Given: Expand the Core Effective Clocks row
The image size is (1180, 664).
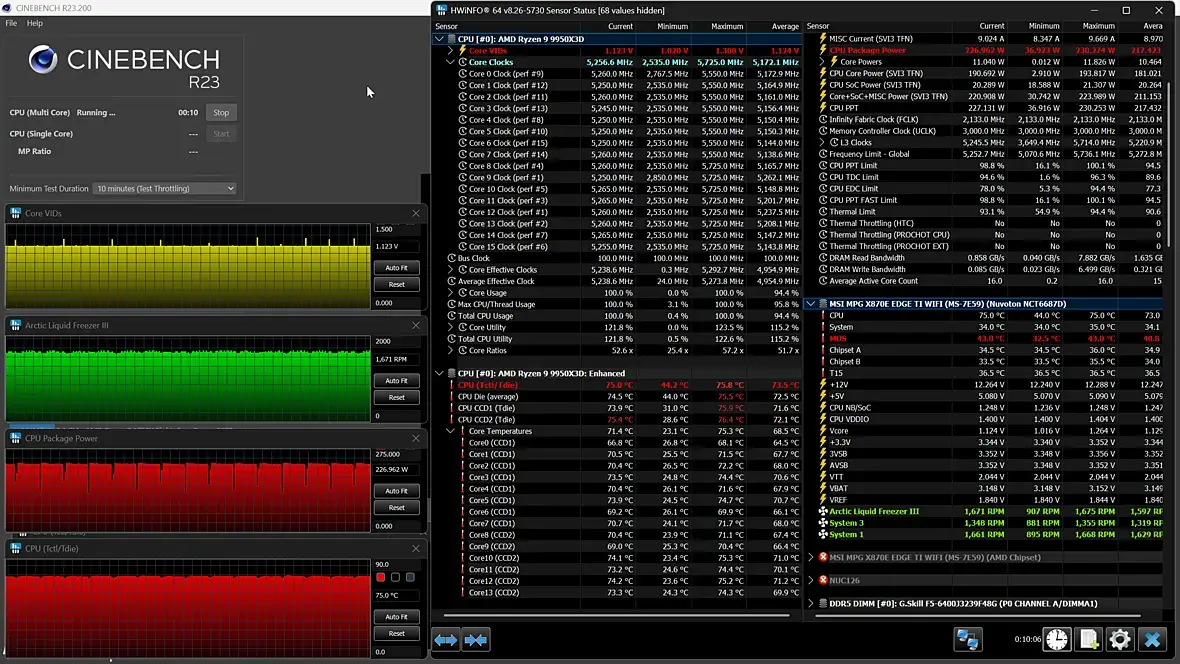Looking at the screenshot, I should (451, 270).
